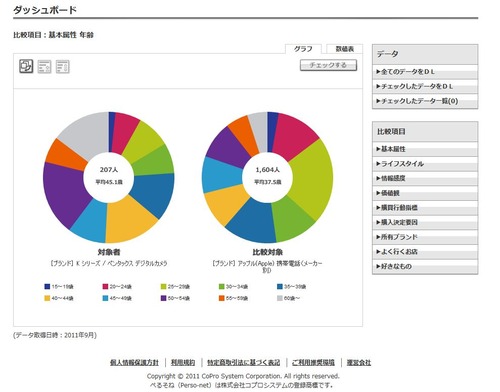The height and width of the screenshot is (392, 500).
Task: Expand the 購買行動指標 comparison item
Action: pos(425,208)
